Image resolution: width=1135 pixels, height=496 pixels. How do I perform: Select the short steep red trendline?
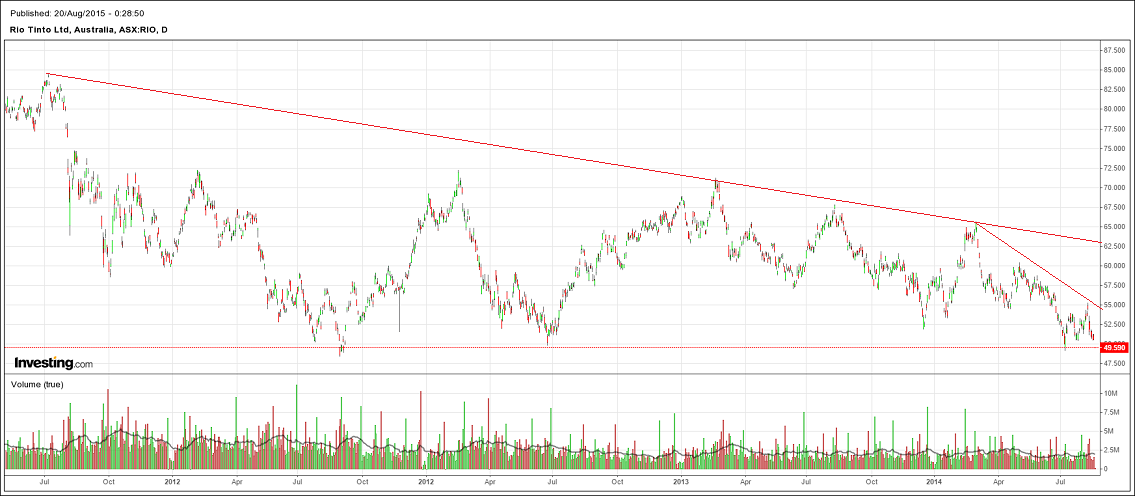tap(1040, 266)
